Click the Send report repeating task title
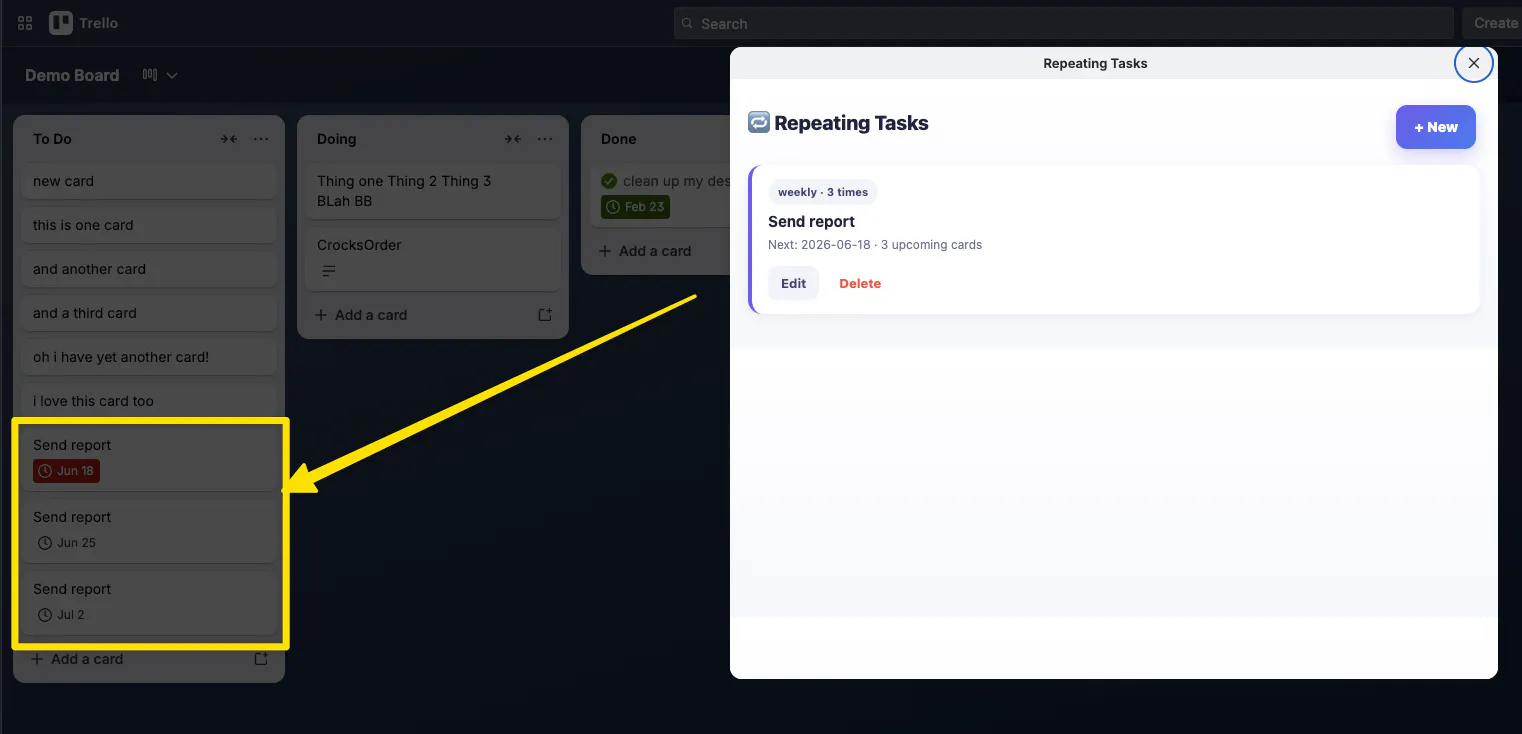Image resolution: width=1522 pixels, height=734 pixels. pos(812,222)
